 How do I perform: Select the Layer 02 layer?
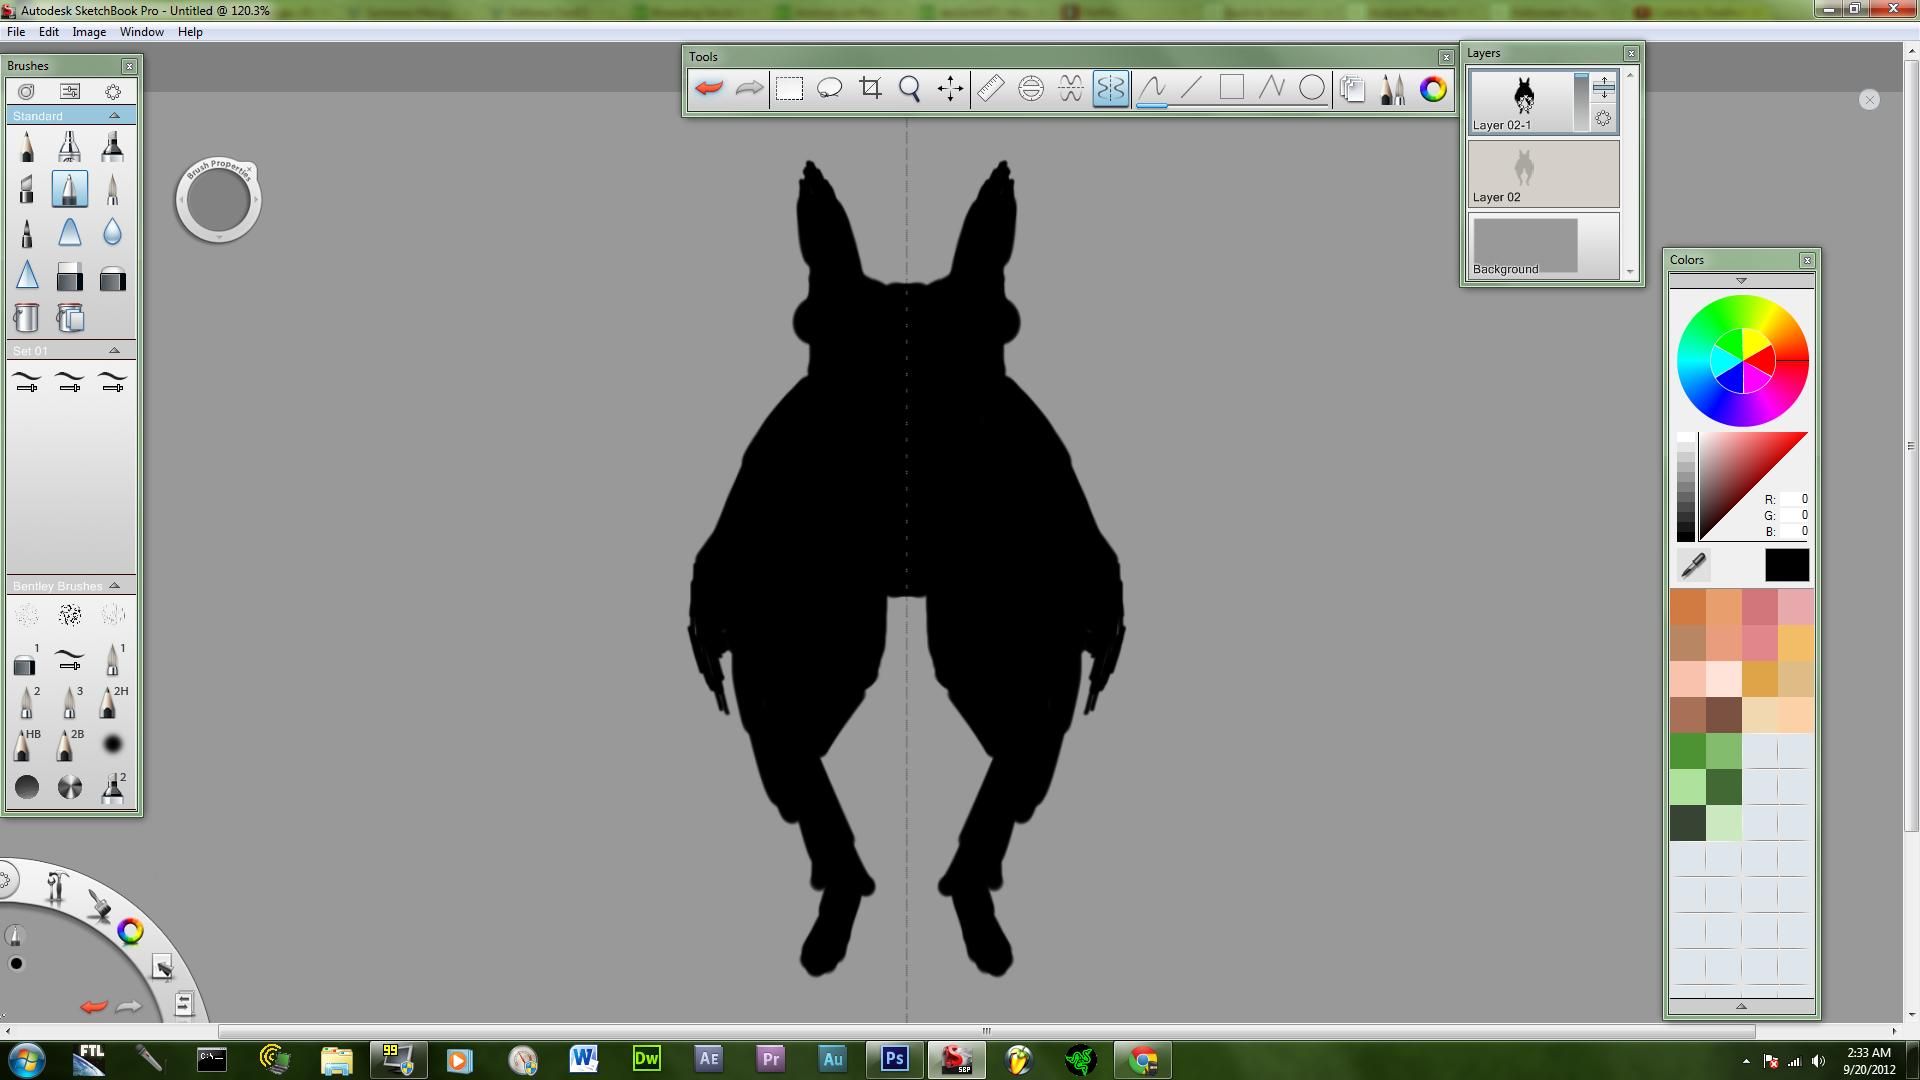pos(1542,174)
